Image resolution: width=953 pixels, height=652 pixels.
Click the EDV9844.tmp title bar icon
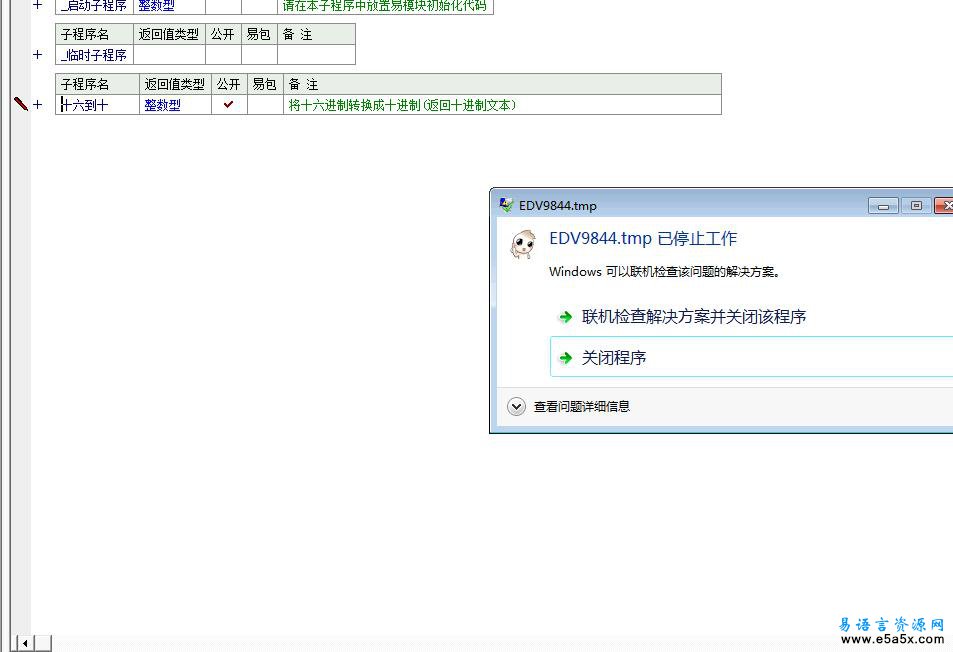click(x=506, y=205)
